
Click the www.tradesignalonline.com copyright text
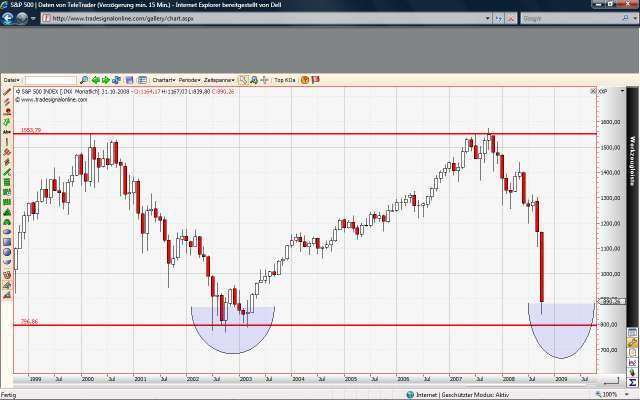pyautogui.click(x=51, y=100)
